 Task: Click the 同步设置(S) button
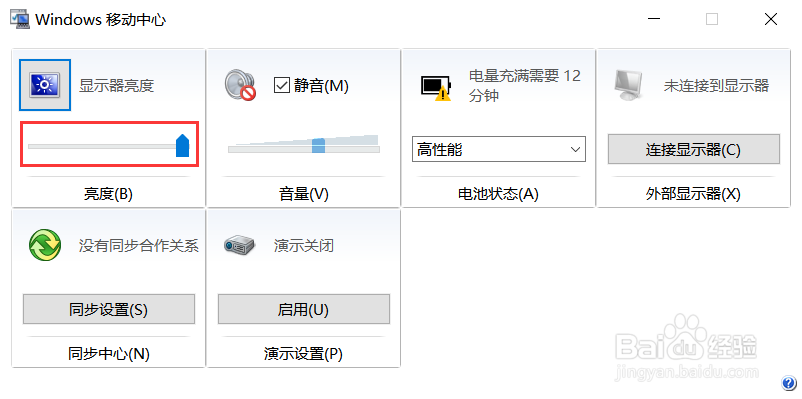108,309
